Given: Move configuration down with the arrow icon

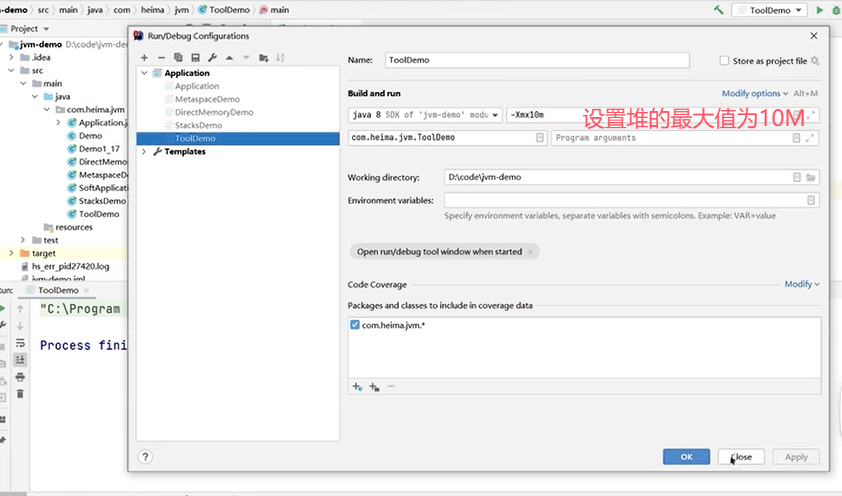Looking at the screenshot, I should coord(246,57).
